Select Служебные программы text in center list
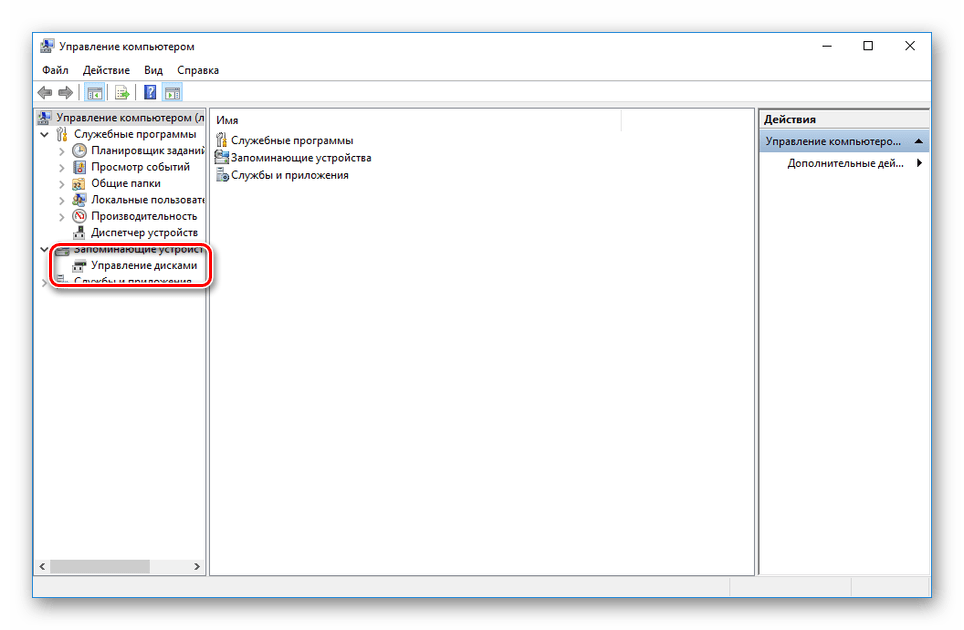 292,141
